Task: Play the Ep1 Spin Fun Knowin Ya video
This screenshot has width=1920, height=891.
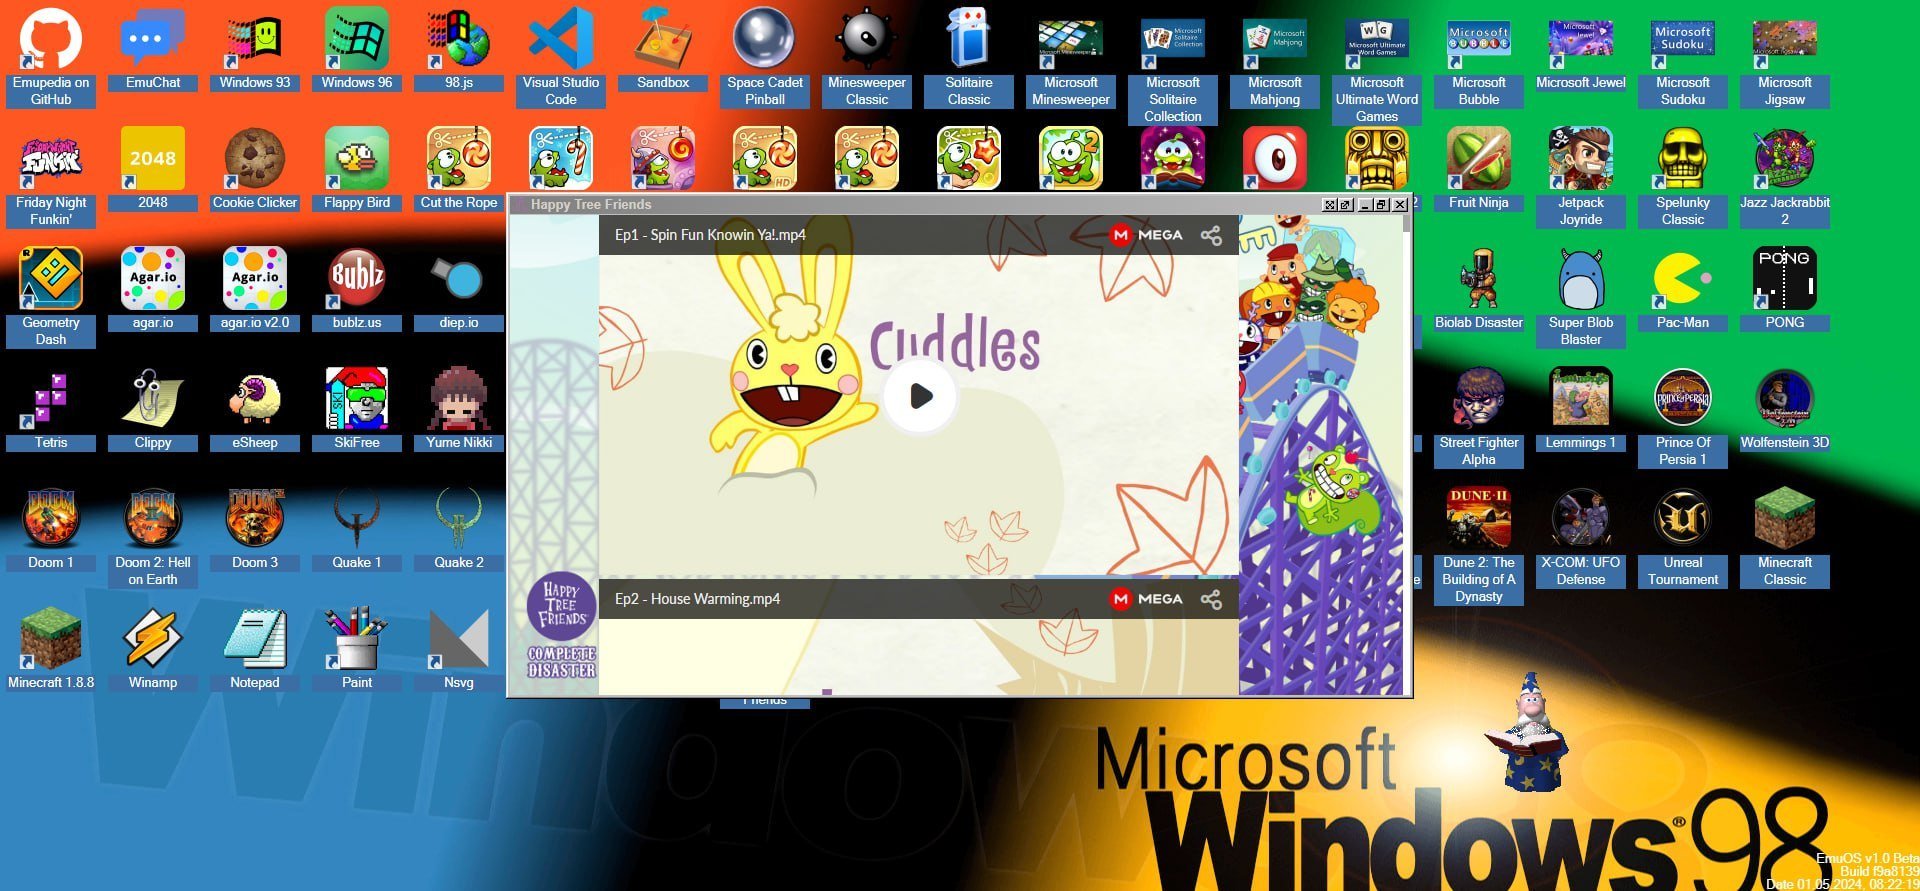Action: coord(921,396)
